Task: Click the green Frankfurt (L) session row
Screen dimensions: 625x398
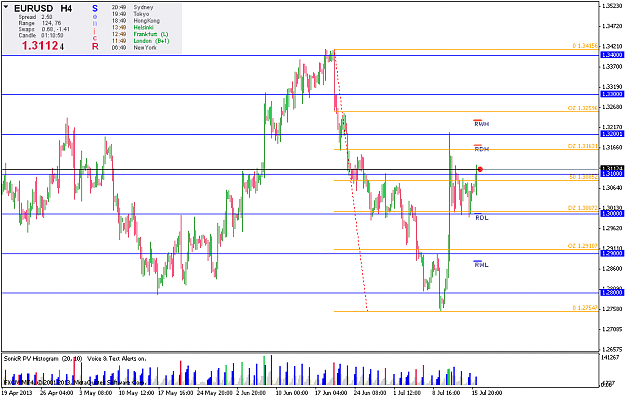Action: pyautogui.click(x=140, y=34)
